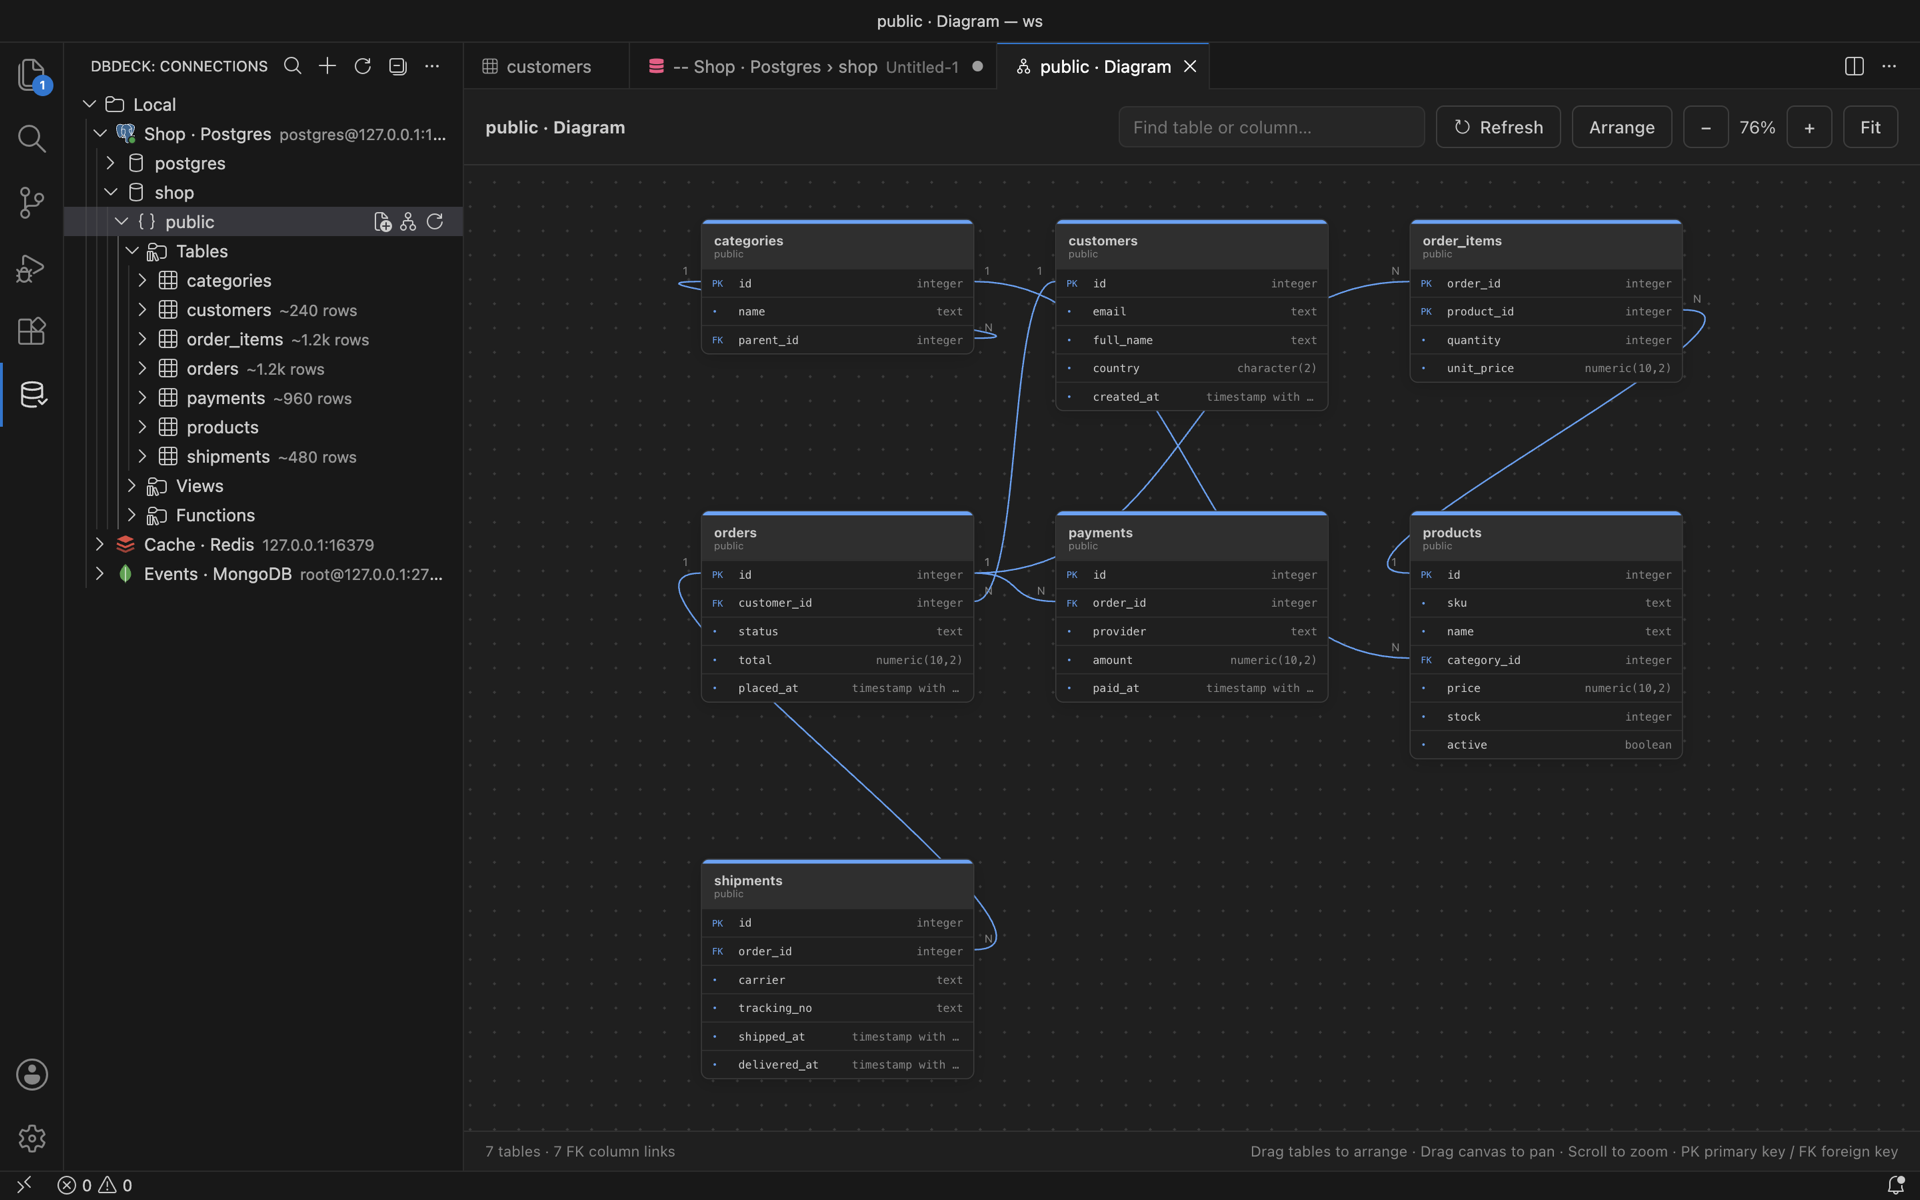1920x1200 pixels.
Task: Open the Search view in activity bar
Action: (x=32, y=138)
